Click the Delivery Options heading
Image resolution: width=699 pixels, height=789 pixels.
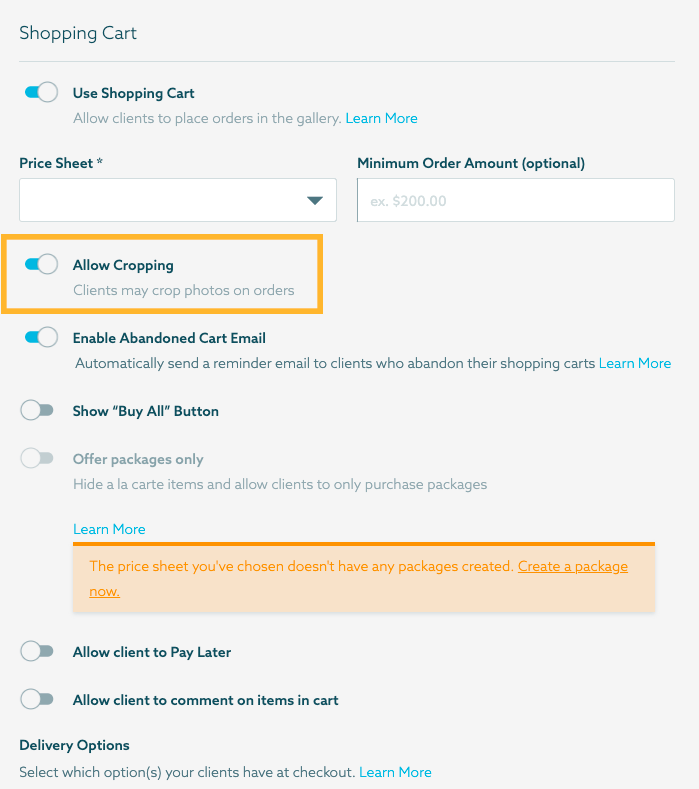tap(74, 745)
